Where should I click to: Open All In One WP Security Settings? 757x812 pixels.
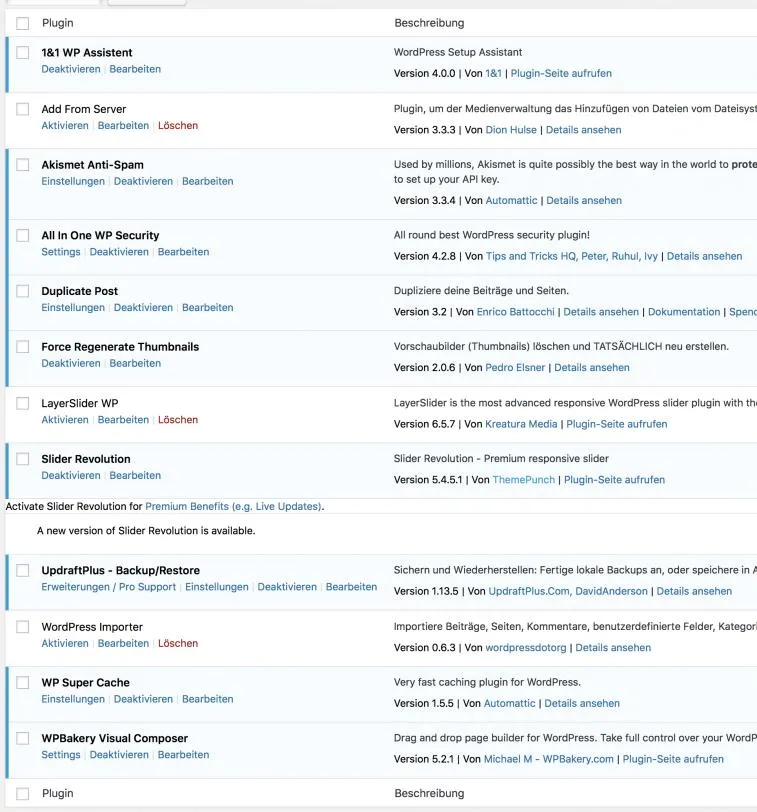coord(61,252)
